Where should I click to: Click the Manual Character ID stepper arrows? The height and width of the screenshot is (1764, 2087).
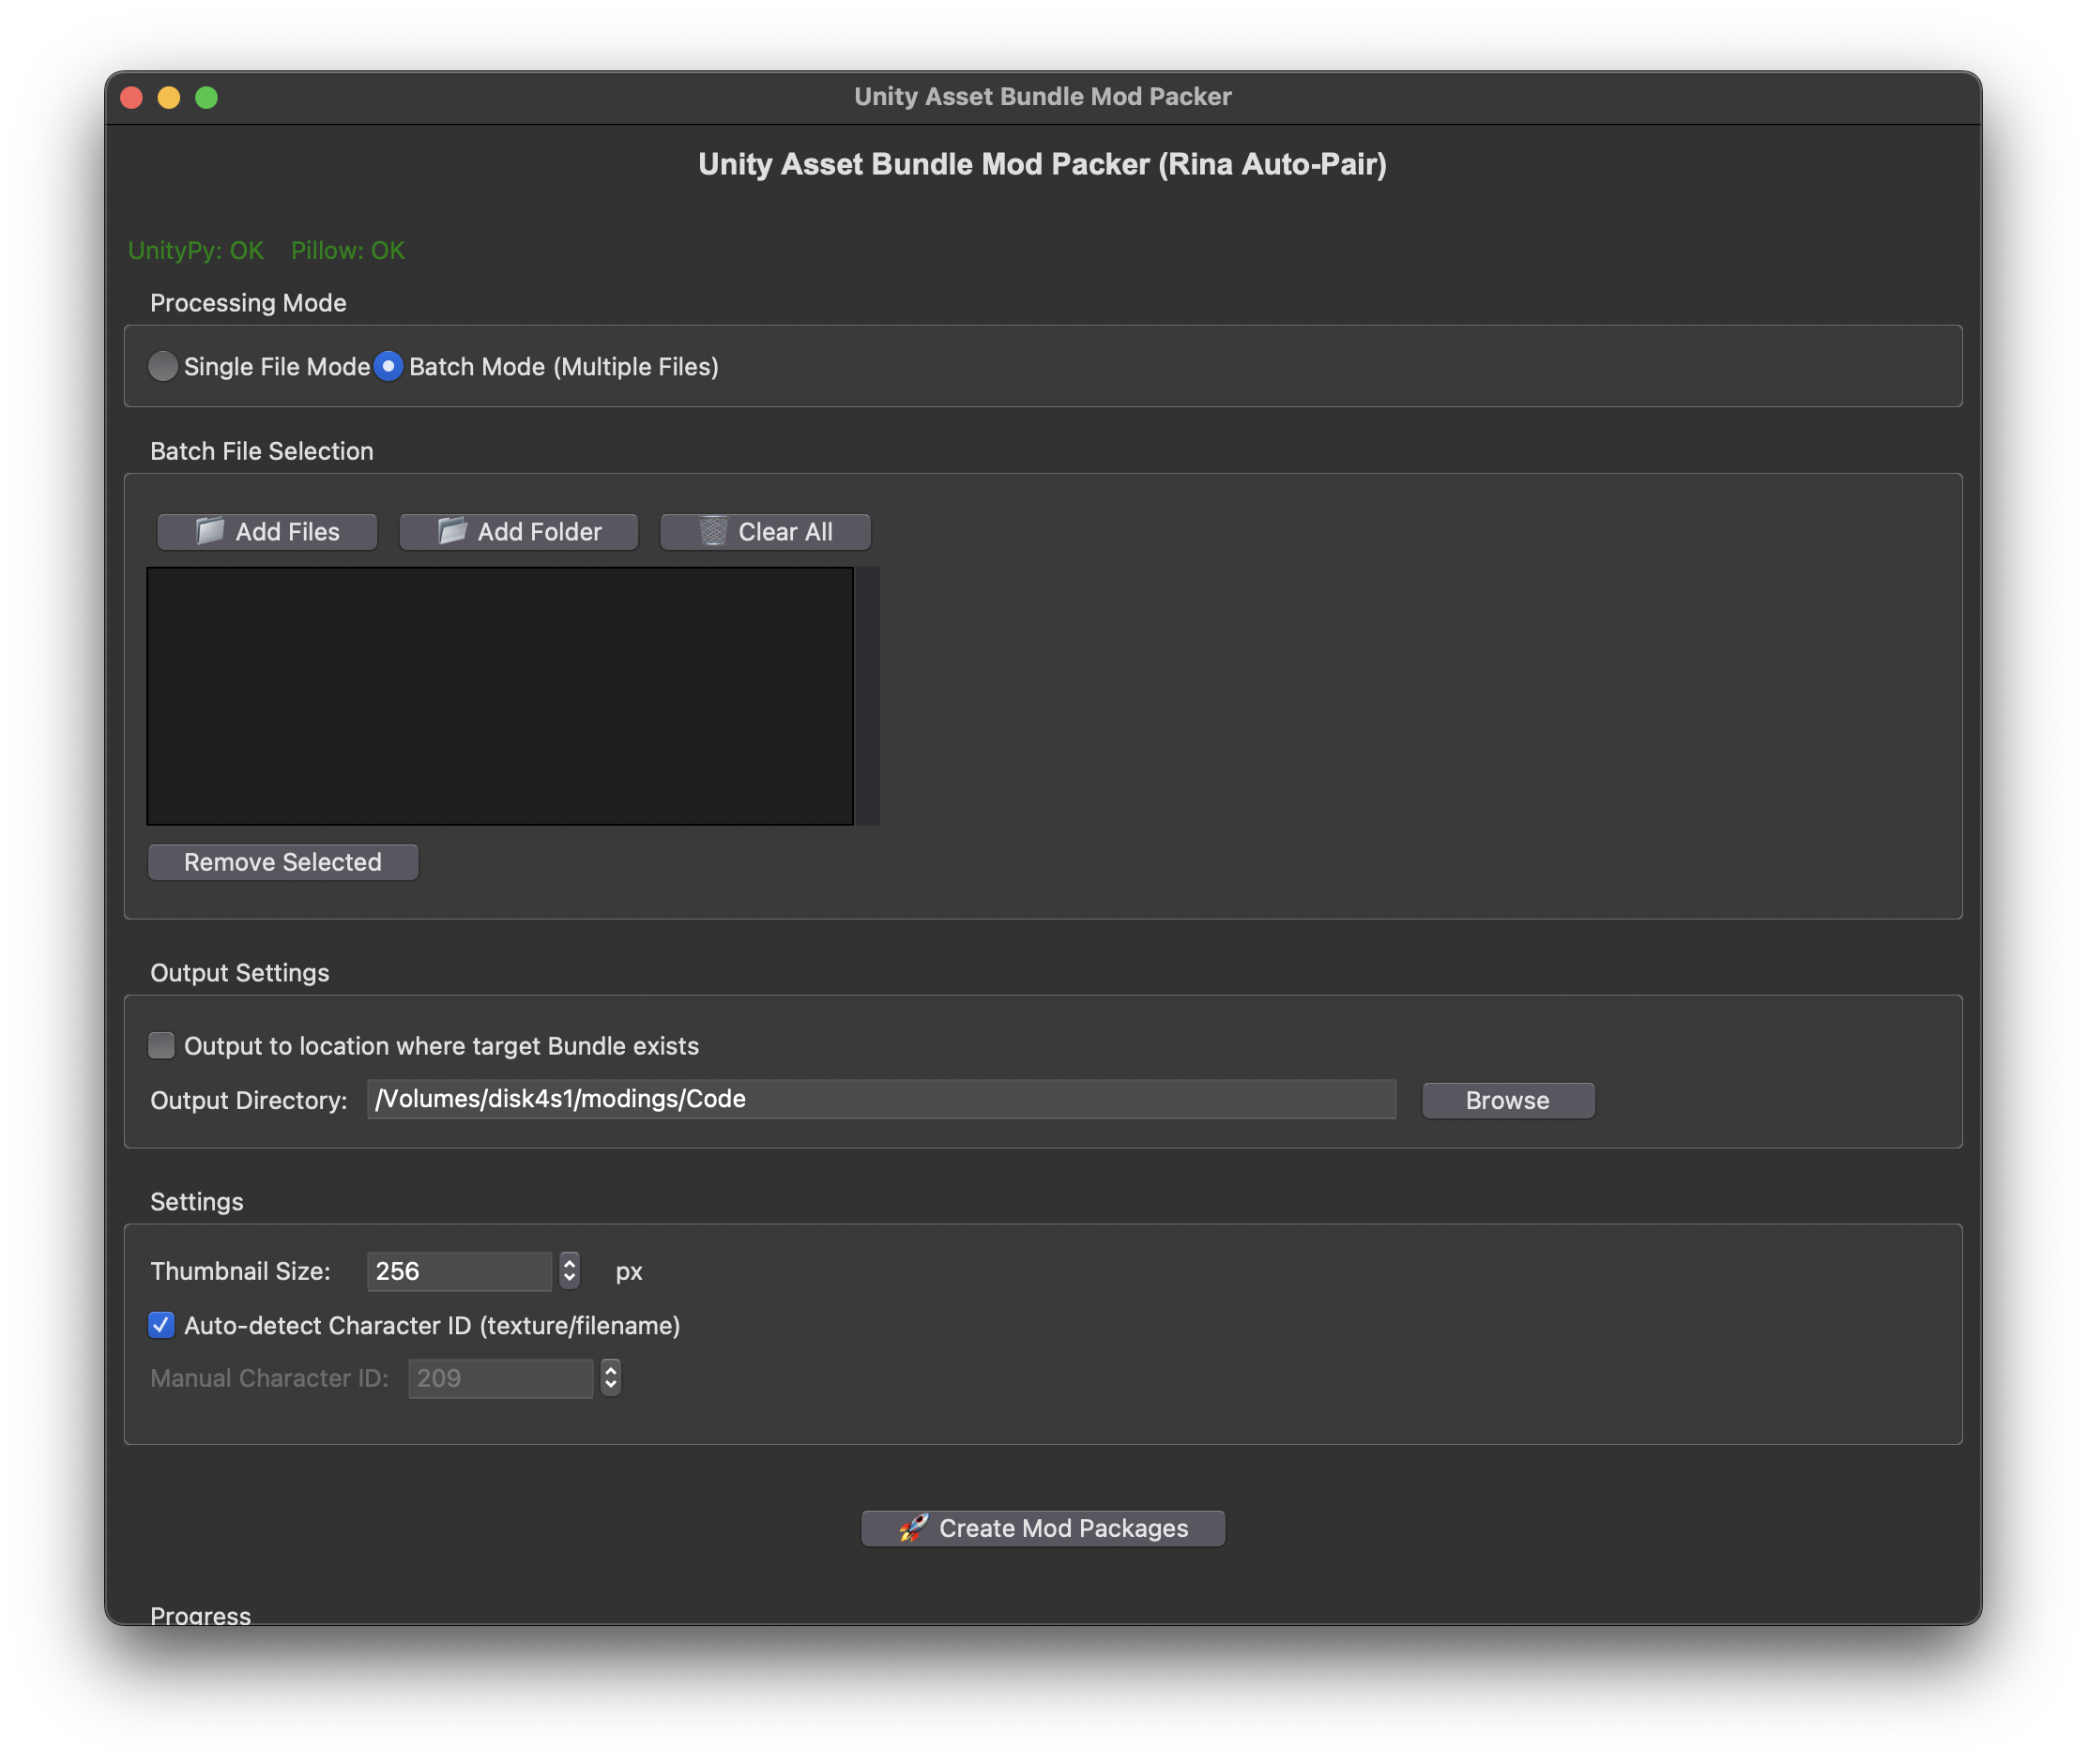[610, 1378]
